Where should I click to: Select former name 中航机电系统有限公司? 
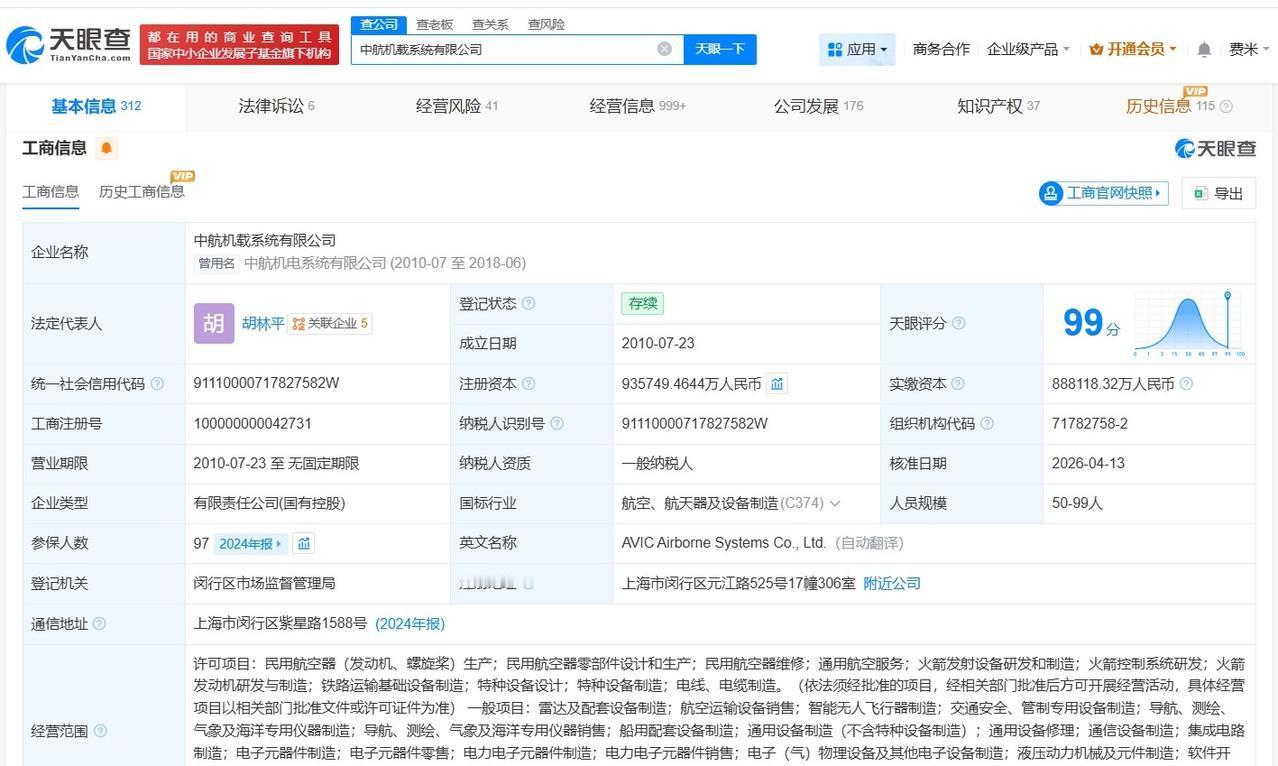coord(315,263)
